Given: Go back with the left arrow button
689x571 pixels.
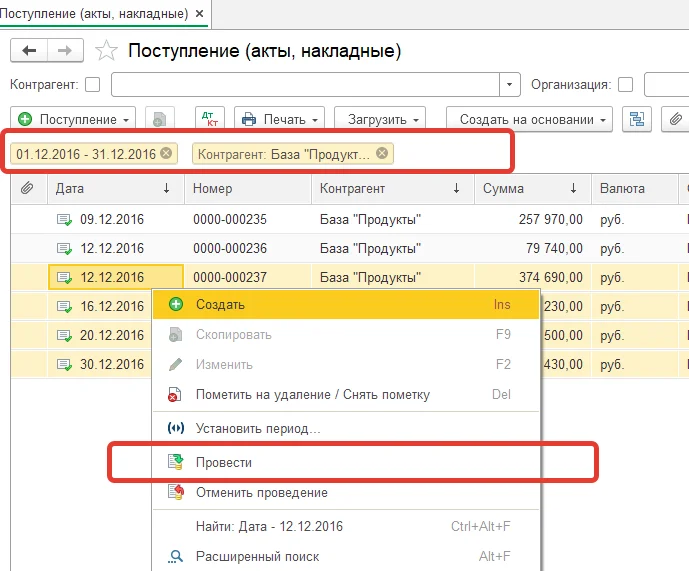Looking at the screenshot, I should tap(29, 51).
